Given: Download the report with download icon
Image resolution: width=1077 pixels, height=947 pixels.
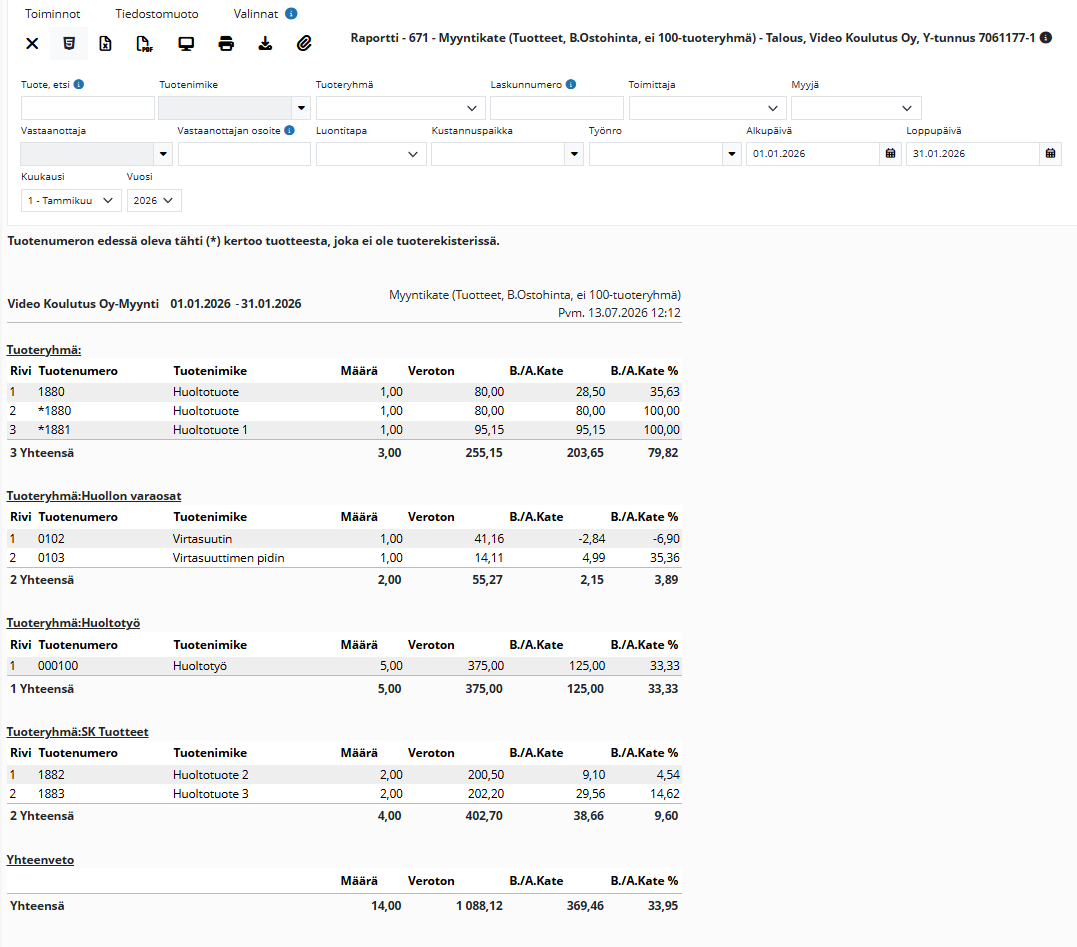Looking at the screenshot, I should click(x=265, y=44).
